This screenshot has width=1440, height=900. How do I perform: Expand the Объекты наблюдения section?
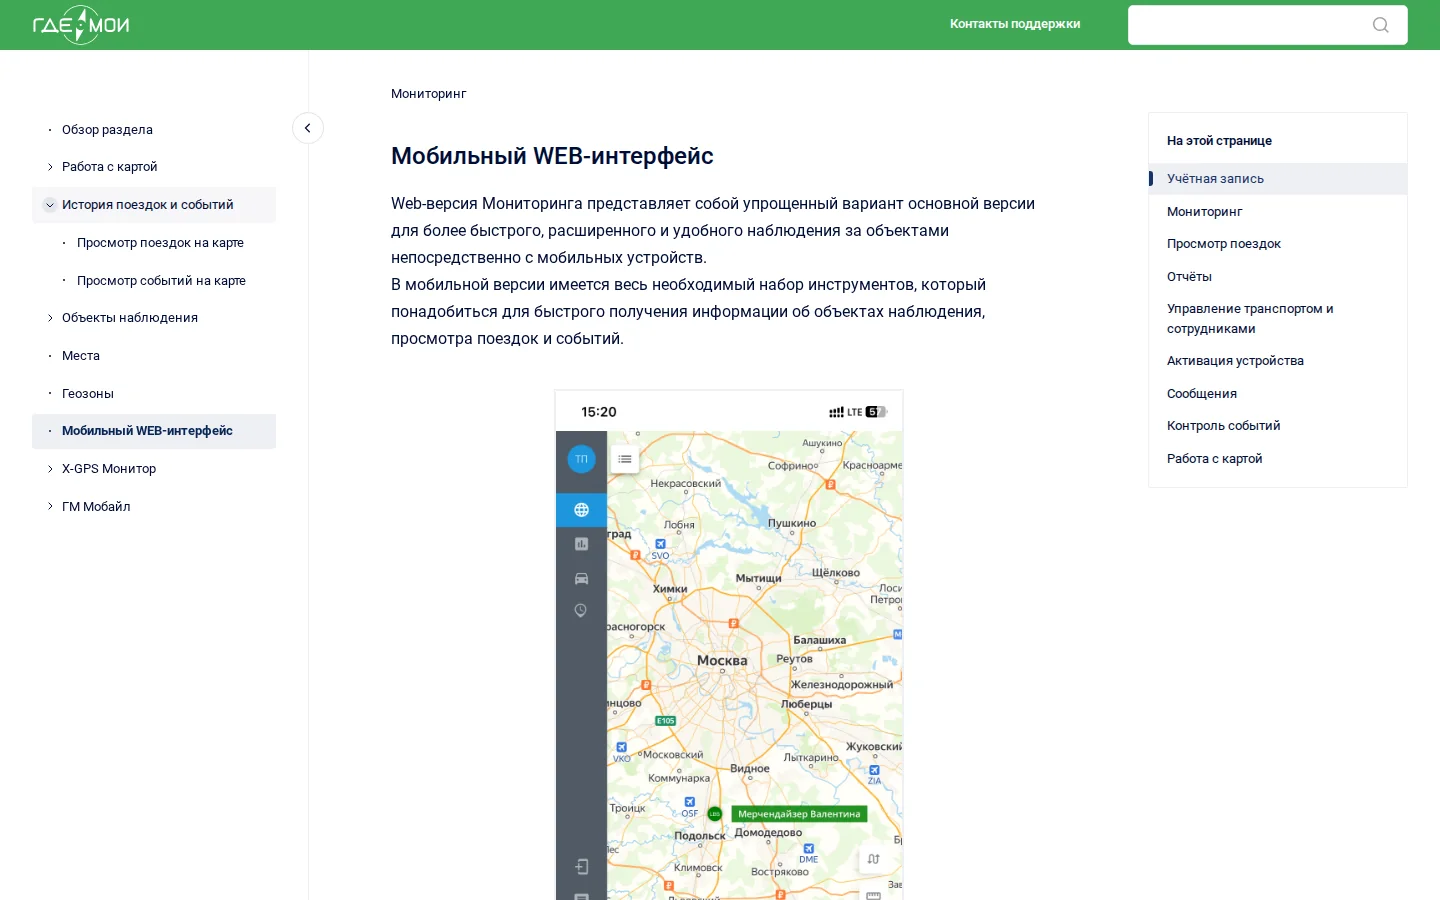pos(50,318)
